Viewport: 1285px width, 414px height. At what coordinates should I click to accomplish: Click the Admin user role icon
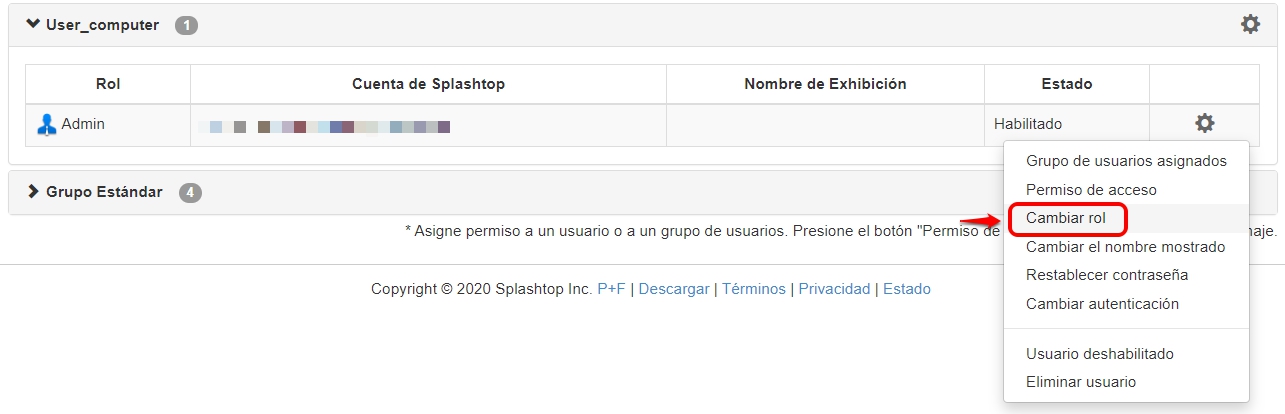pos(46,125)
